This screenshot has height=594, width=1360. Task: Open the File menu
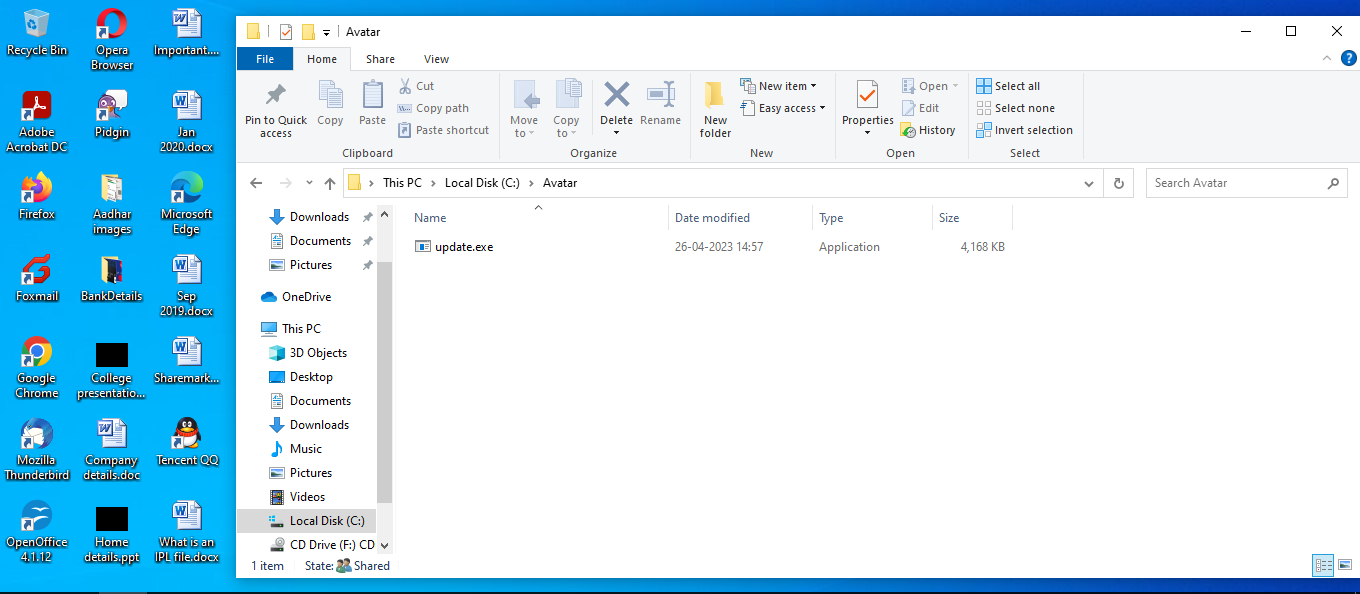point(264,58)
